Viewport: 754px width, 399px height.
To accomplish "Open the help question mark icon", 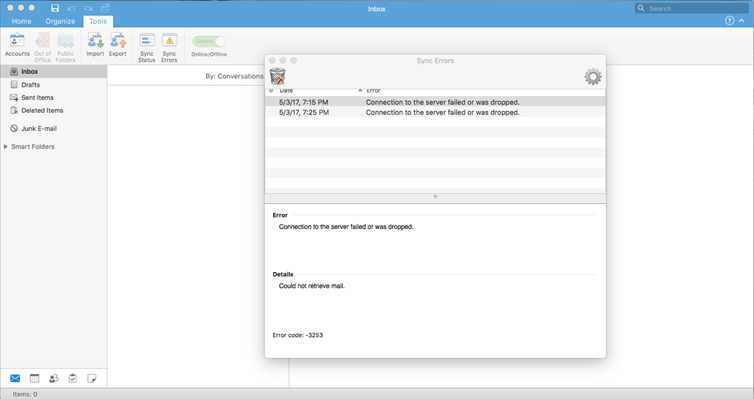I will [x=729, y=21].
